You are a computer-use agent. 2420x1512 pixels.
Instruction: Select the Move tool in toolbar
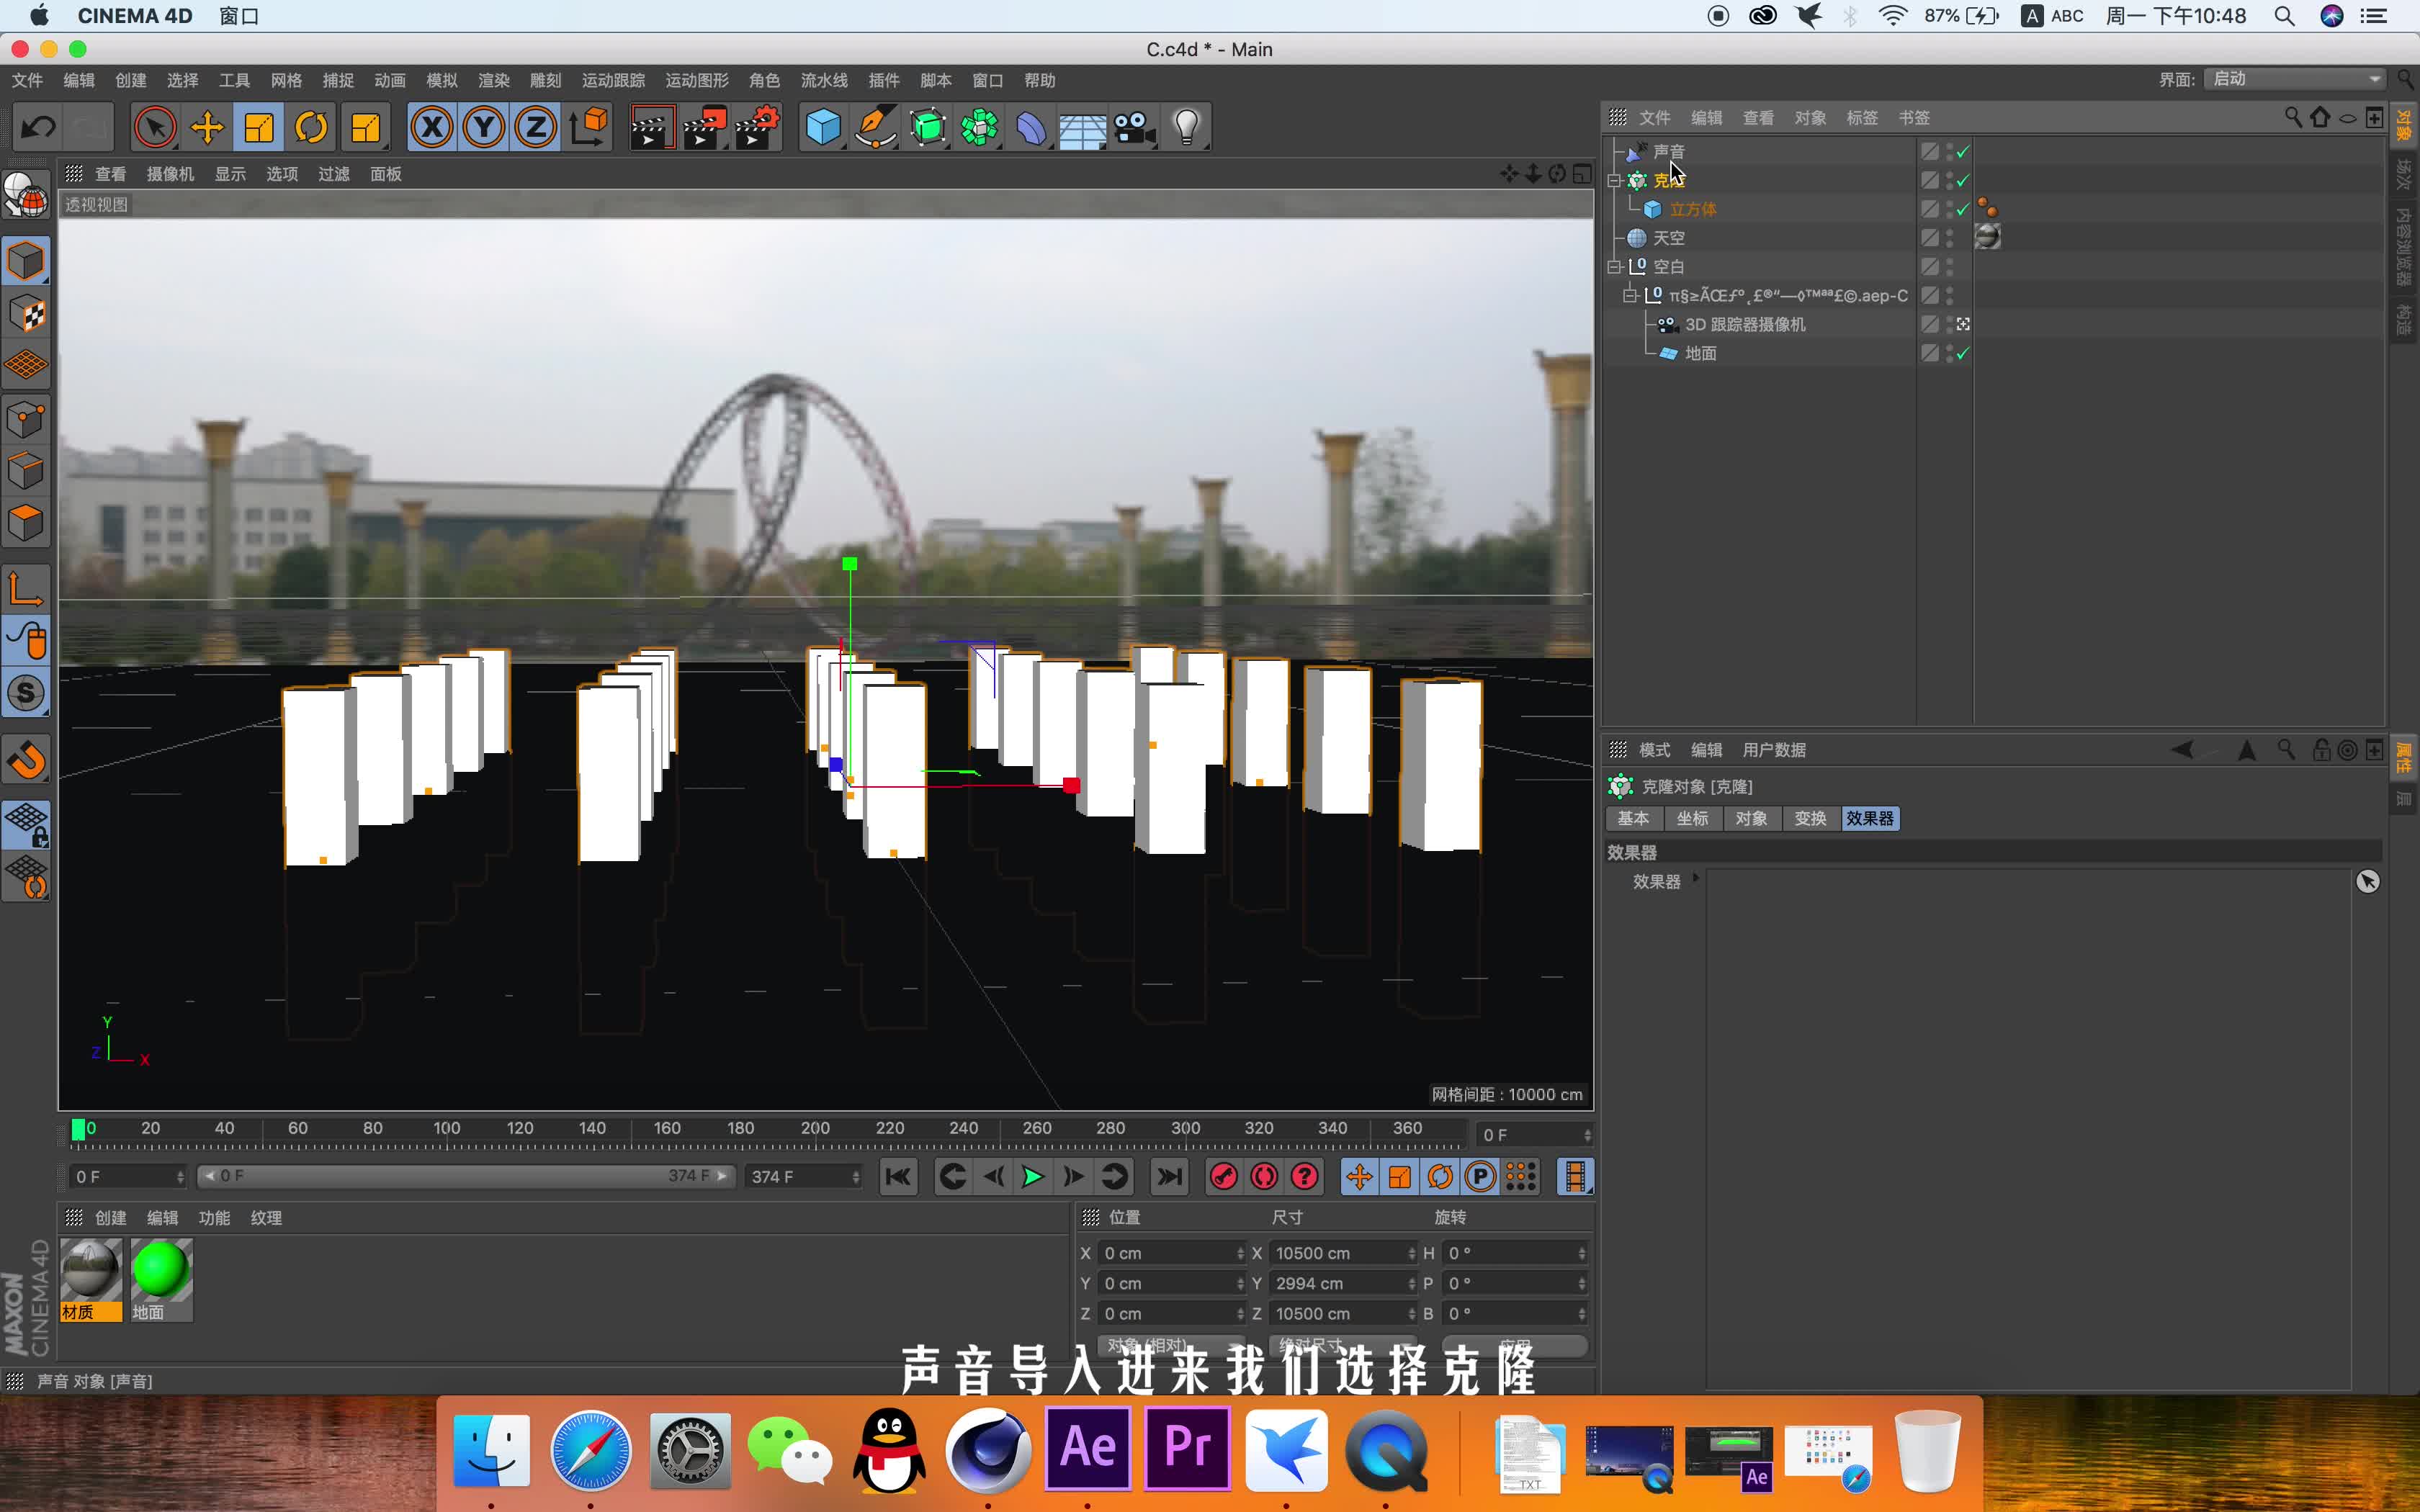pos(207,128)
